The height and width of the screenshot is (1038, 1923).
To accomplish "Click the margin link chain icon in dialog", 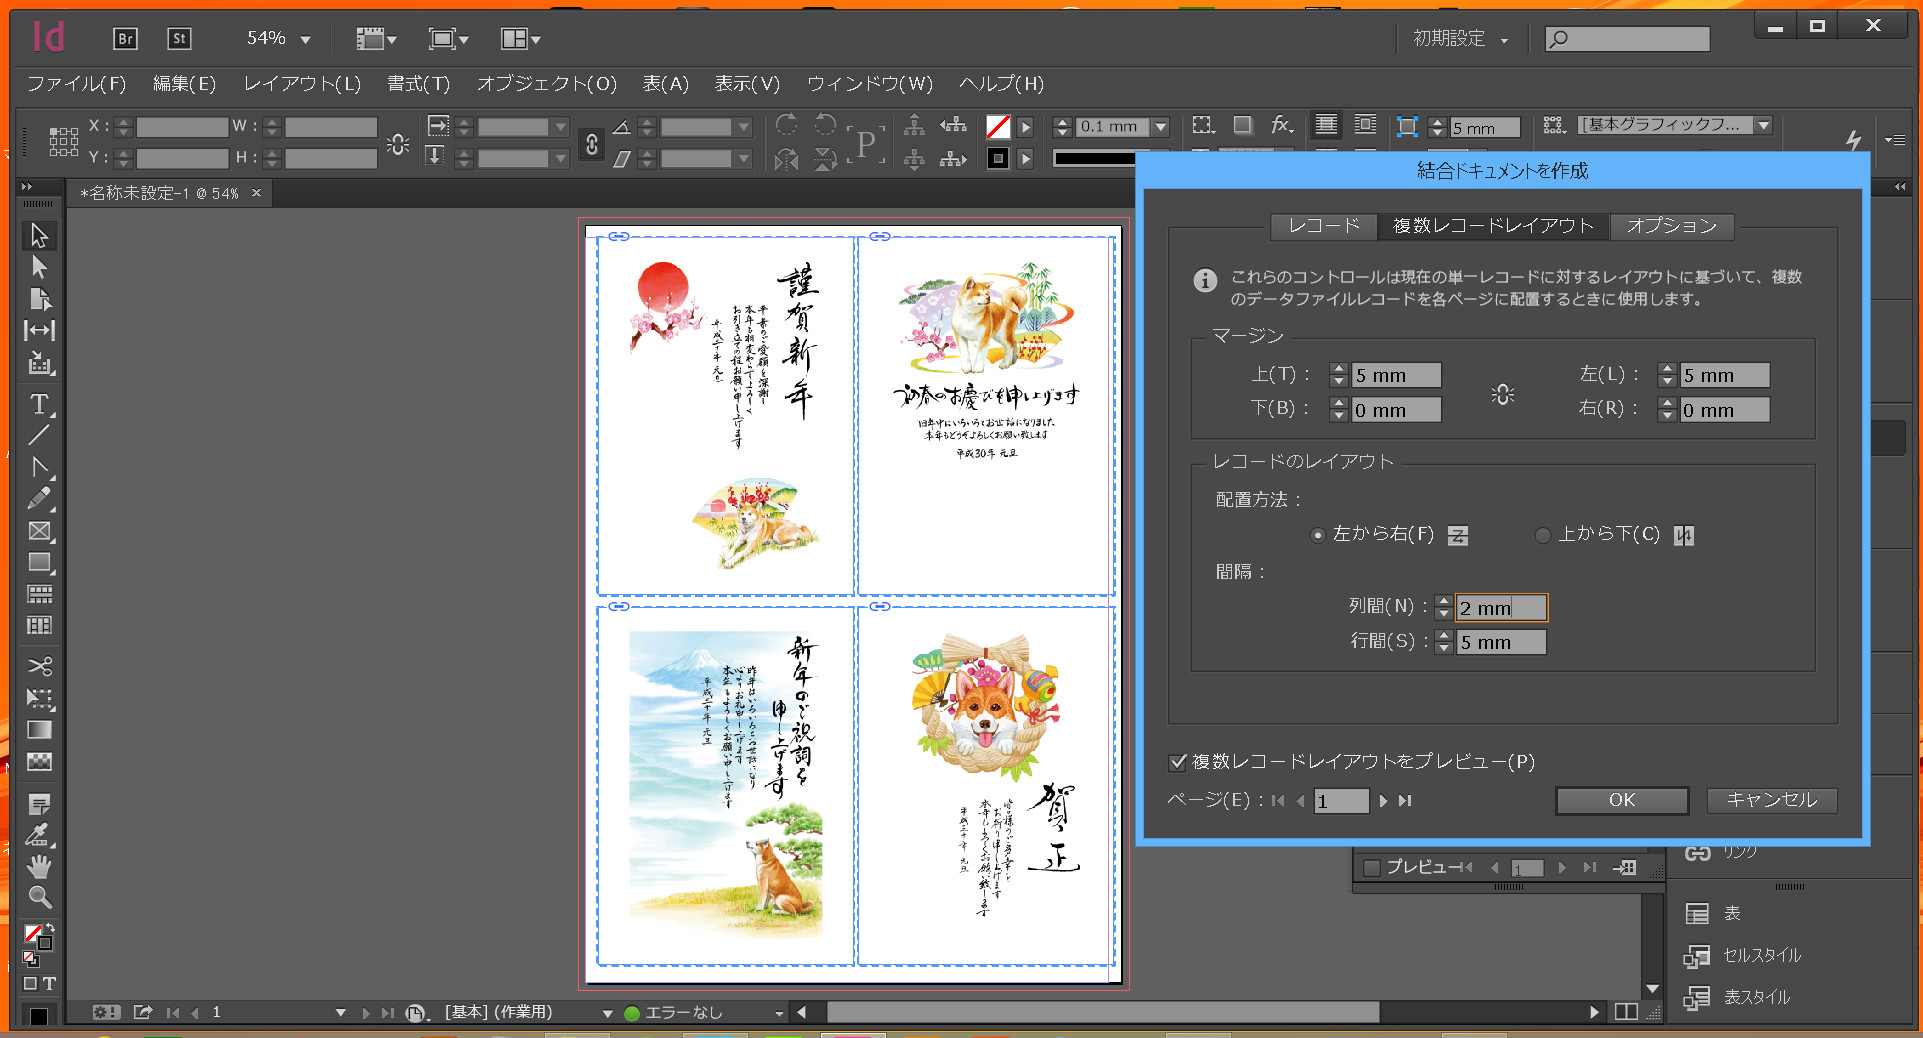I will [1503, 394].
